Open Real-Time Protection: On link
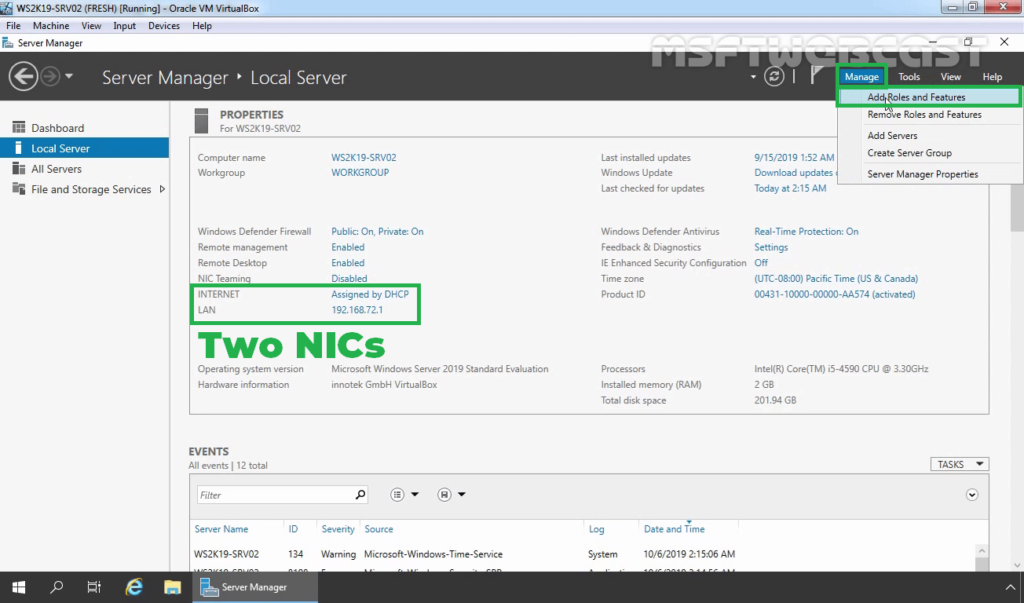 pyautogui.click(x=806, y=231)
